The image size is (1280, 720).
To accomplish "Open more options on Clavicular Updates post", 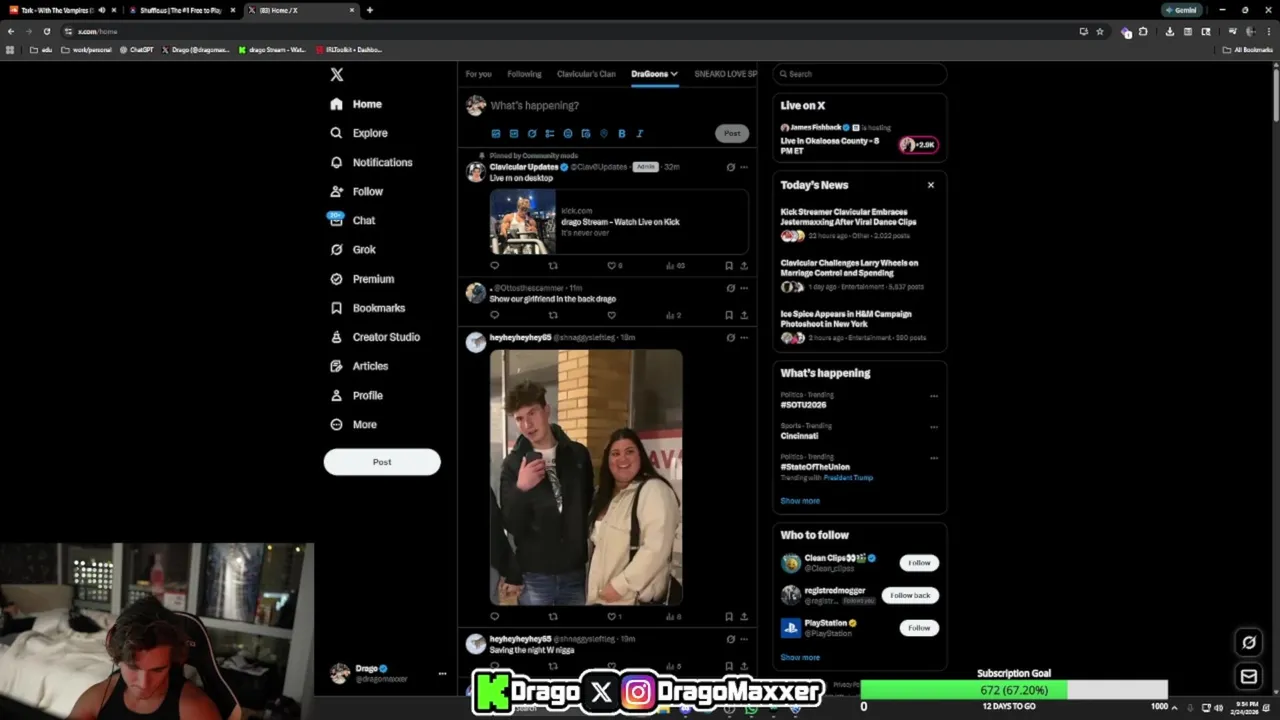I will (x=744, y=167).
